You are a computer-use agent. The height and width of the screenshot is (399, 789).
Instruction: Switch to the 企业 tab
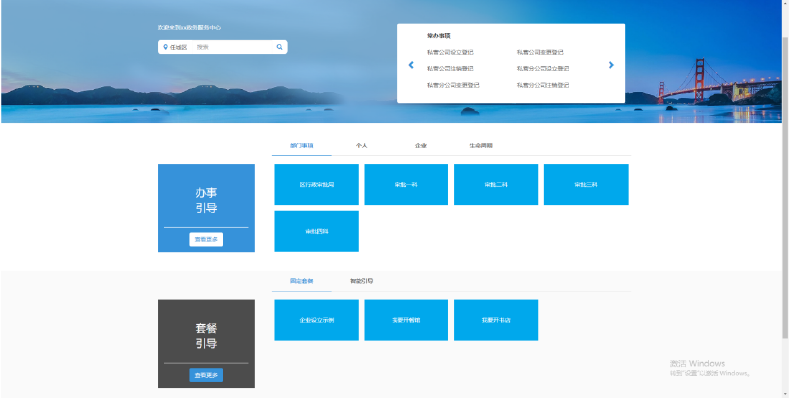[x=421, y=145]
